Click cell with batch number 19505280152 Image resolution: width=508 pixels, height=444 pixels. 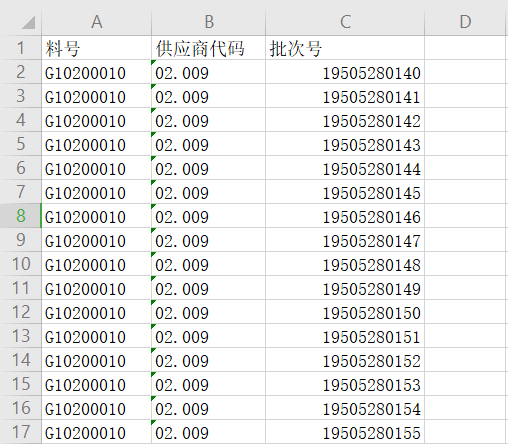pos(345,360)
